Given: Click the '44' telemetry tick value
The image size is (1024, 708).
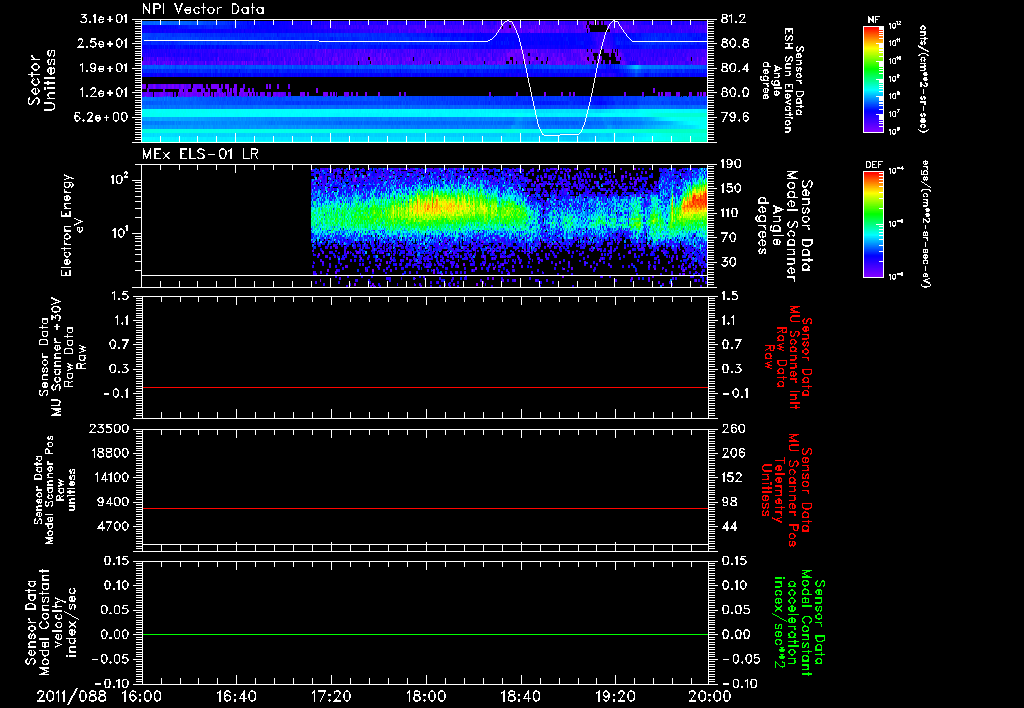Looking at the screenshot, I should coord(729,526).
